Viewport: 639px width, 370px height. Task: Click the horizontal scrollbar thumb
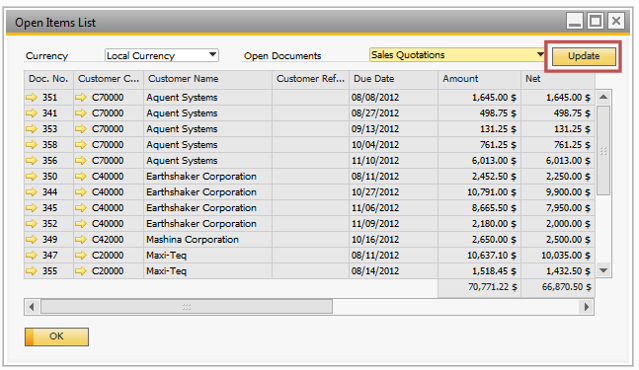coord(187,307)
